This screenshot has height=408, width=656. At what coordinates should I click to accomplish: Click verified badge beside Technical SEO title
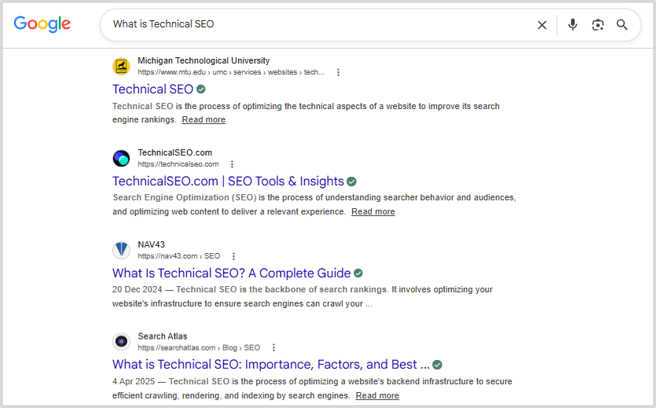point(201,89)
